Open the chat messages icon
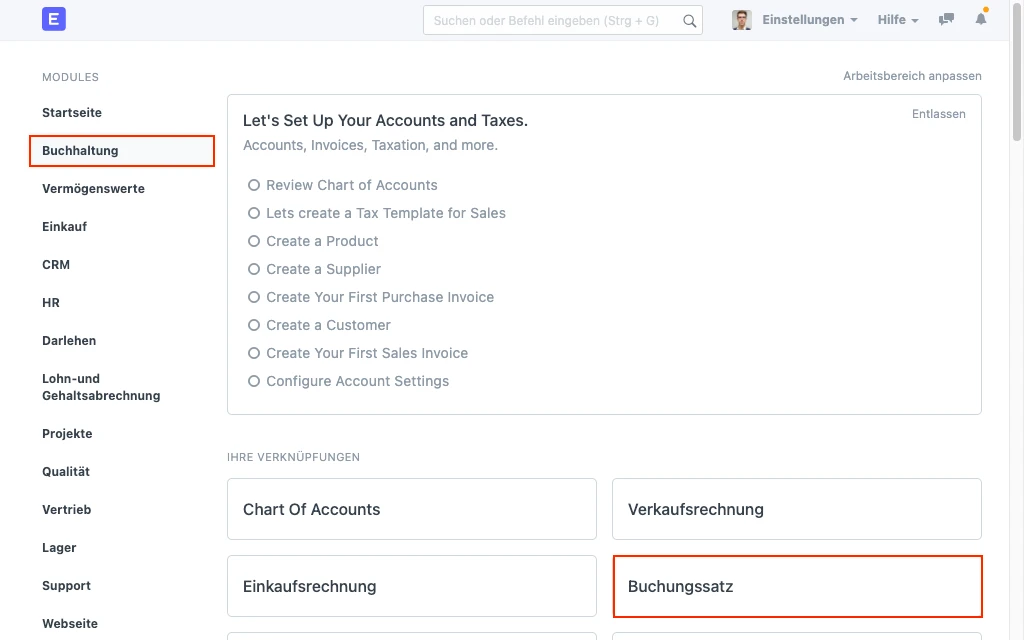1024x640 pixels. (x=946, y=20)
